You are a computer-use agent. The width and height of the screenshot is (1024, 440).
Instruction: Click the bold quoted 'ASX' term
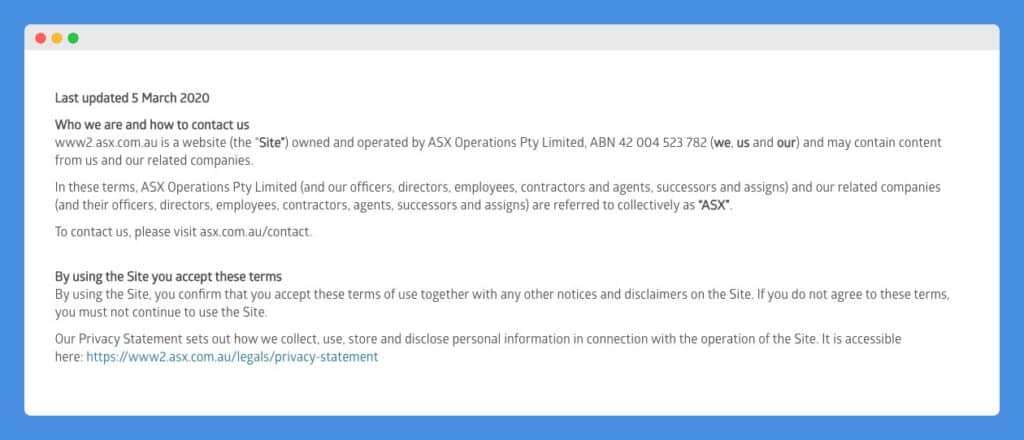coord(714,205)
